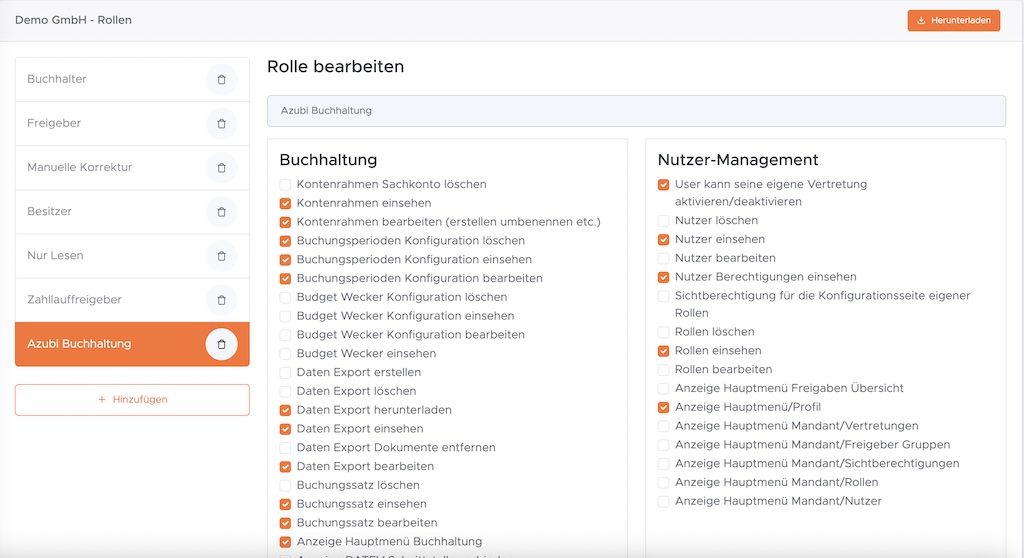This screenshot has height=558, width=1024.
Task: Delete Zahllauffreigeber role using trash icon
Action: (221, 300)
